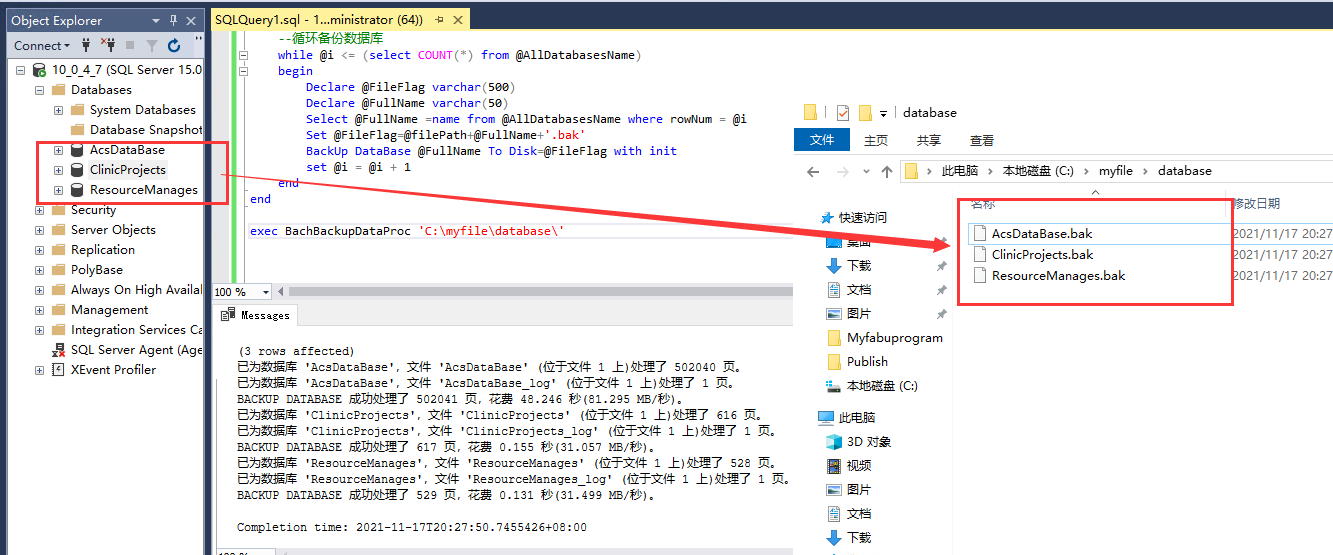Image resolution: width=1333 pixels, height=555 pixels.
Task: Expand the System Databases folder
Action: coord(58,110)
